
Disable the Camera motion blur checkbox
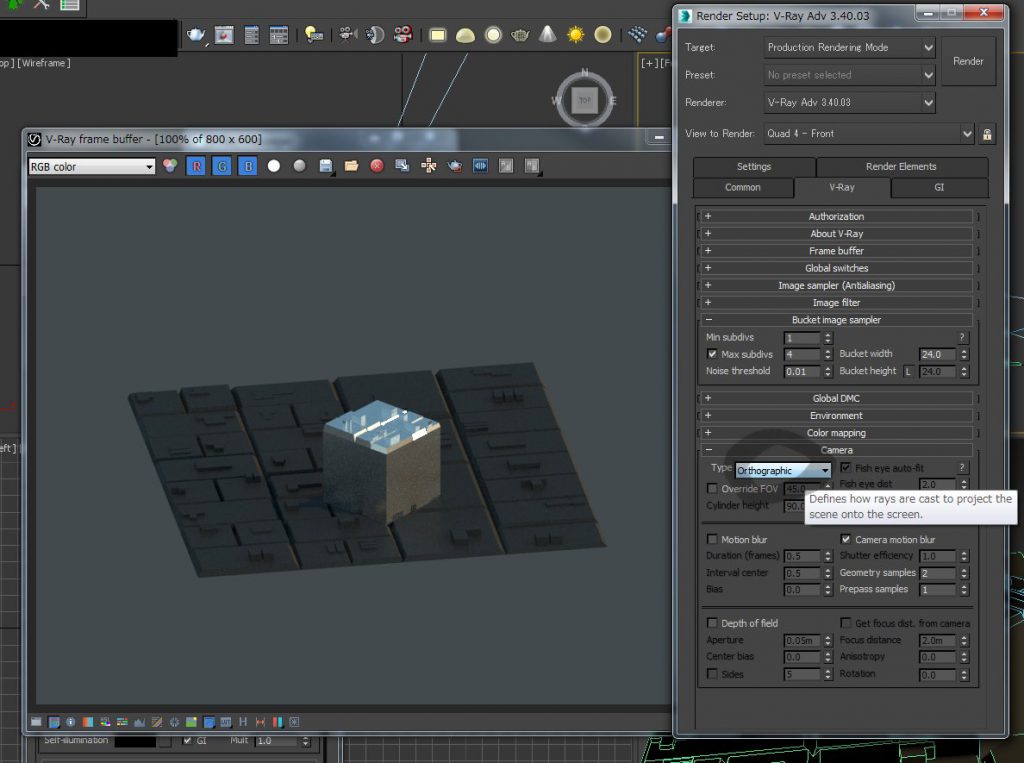click(845, 539)
